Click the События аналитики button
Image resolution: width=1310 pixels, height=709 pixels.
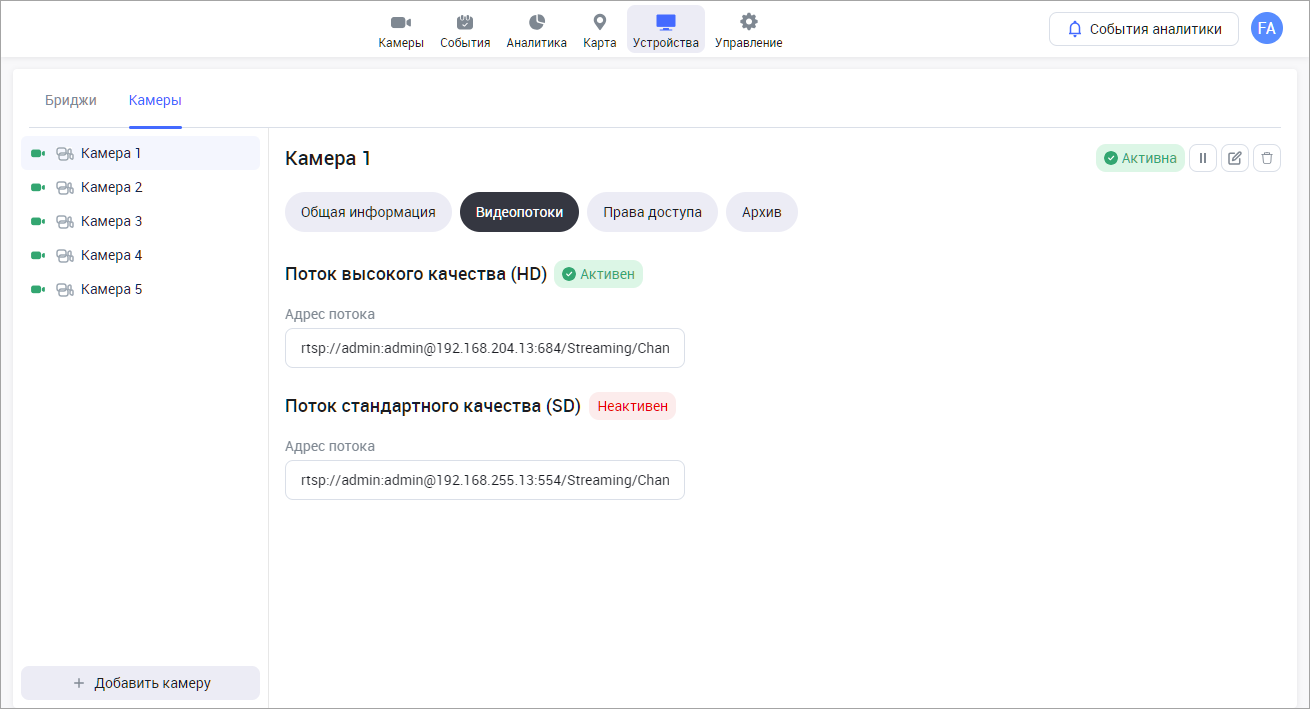click(x=1143, y=29)
